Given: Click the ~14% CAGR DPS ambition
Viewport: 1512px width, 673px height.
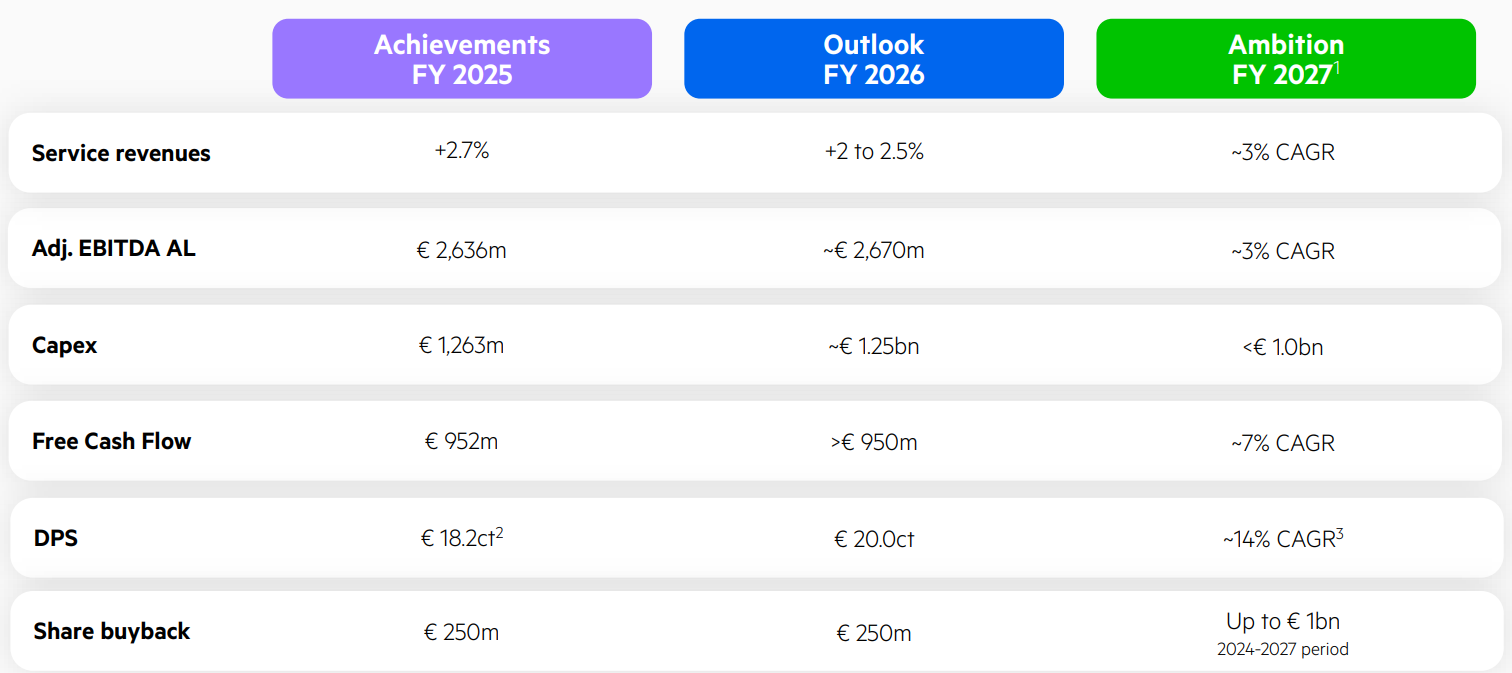Looking at the screenshot, I should pos(1283,538).
